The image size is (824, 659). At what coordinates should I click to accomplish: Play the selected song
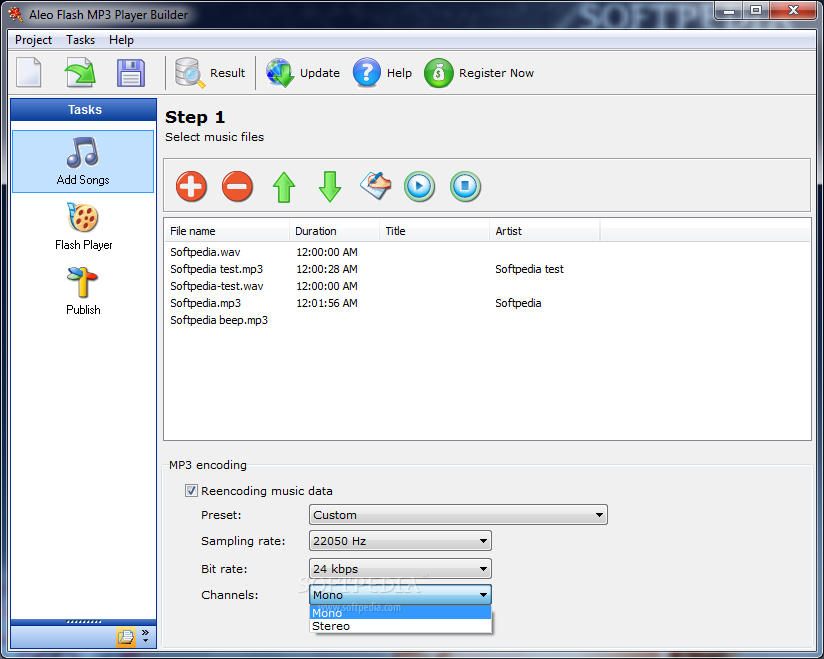click(419, 186)
